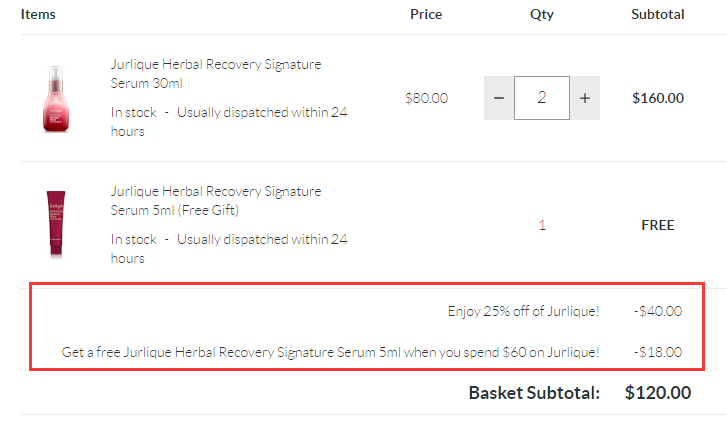Open the Serum 5ml (Free Gift) product link

(216, 200)
